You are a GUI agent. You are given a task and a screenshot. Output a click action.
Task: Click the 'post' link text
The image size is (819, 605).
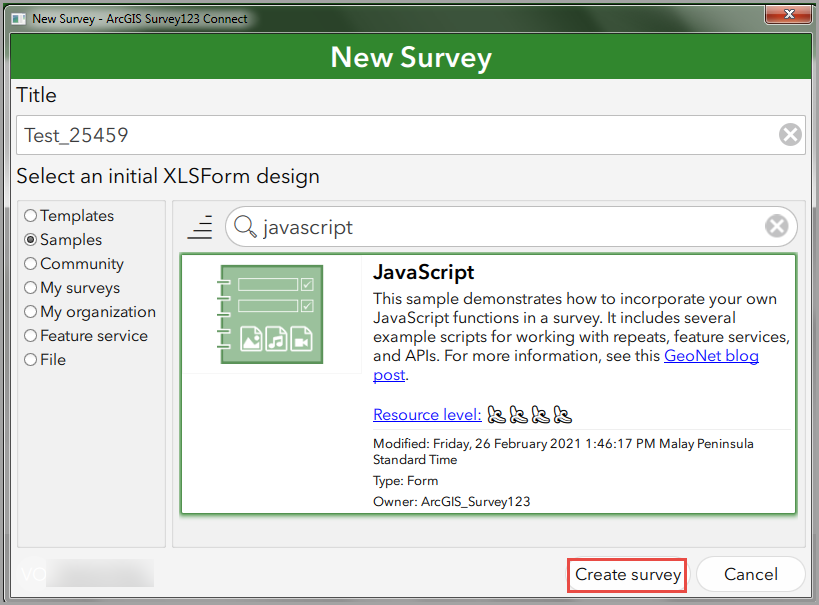coord(389,375)
